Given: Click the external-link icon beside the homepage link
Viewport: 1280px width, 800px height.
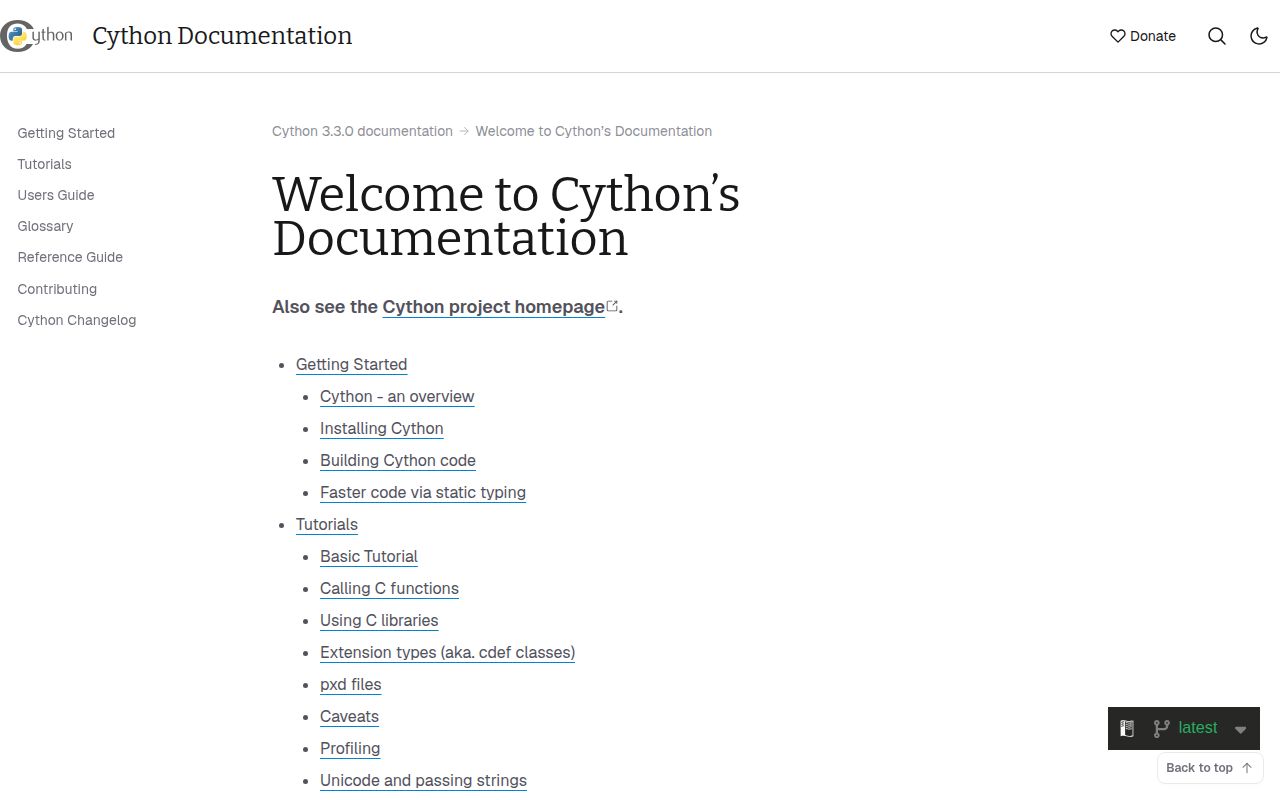Looking at the screenshot, I should tap(613, 305).
